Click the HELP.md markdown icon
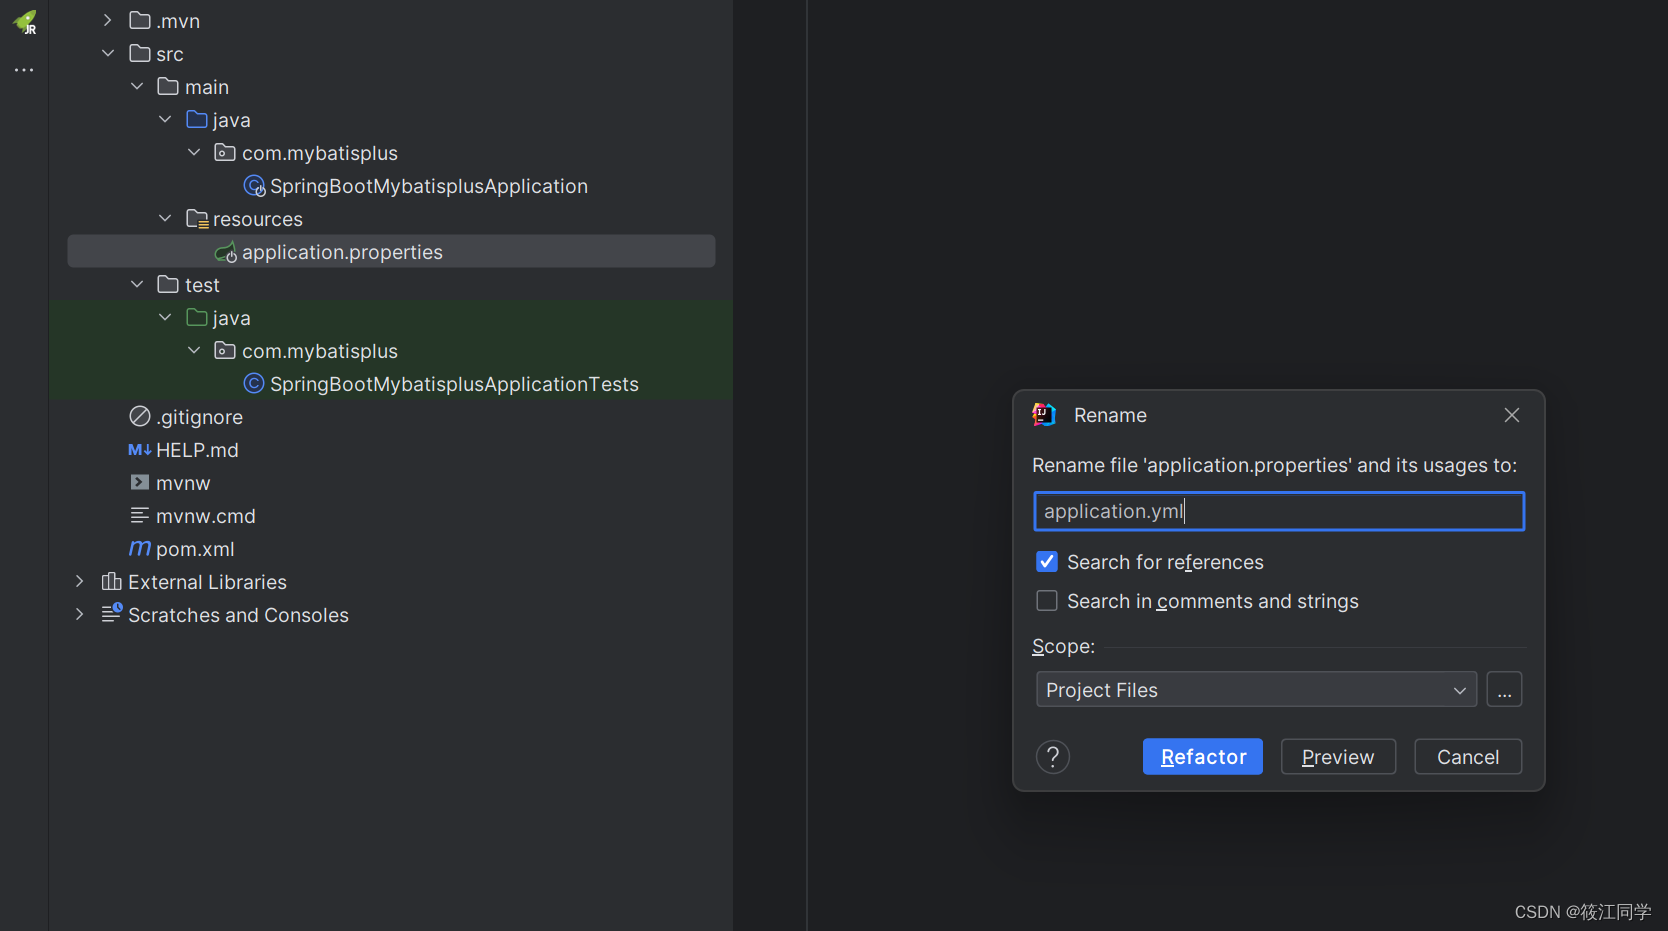The image size is (1668, 931). tap(140, 450)
